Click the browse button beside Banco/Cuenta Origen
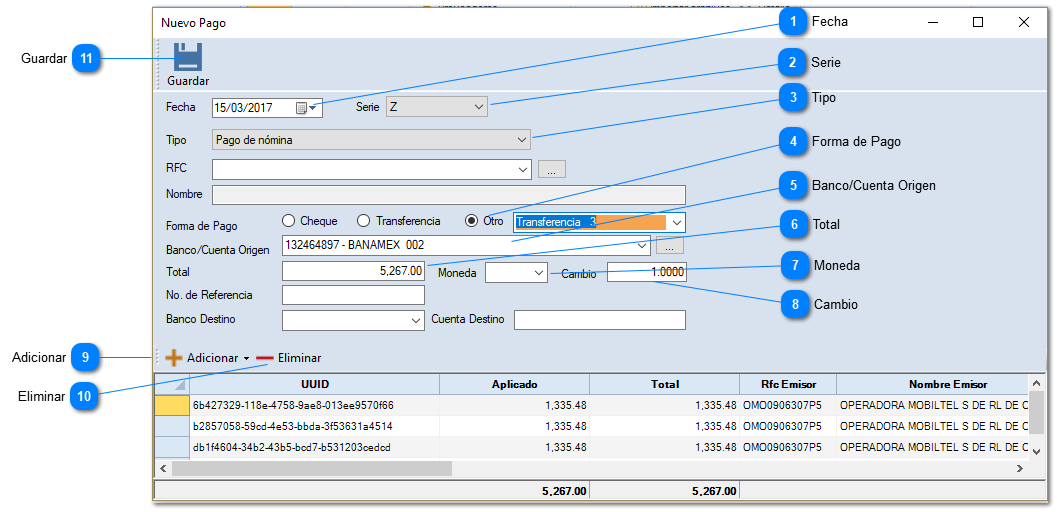This screenshot has width=1057, height=512. (670, 245)
